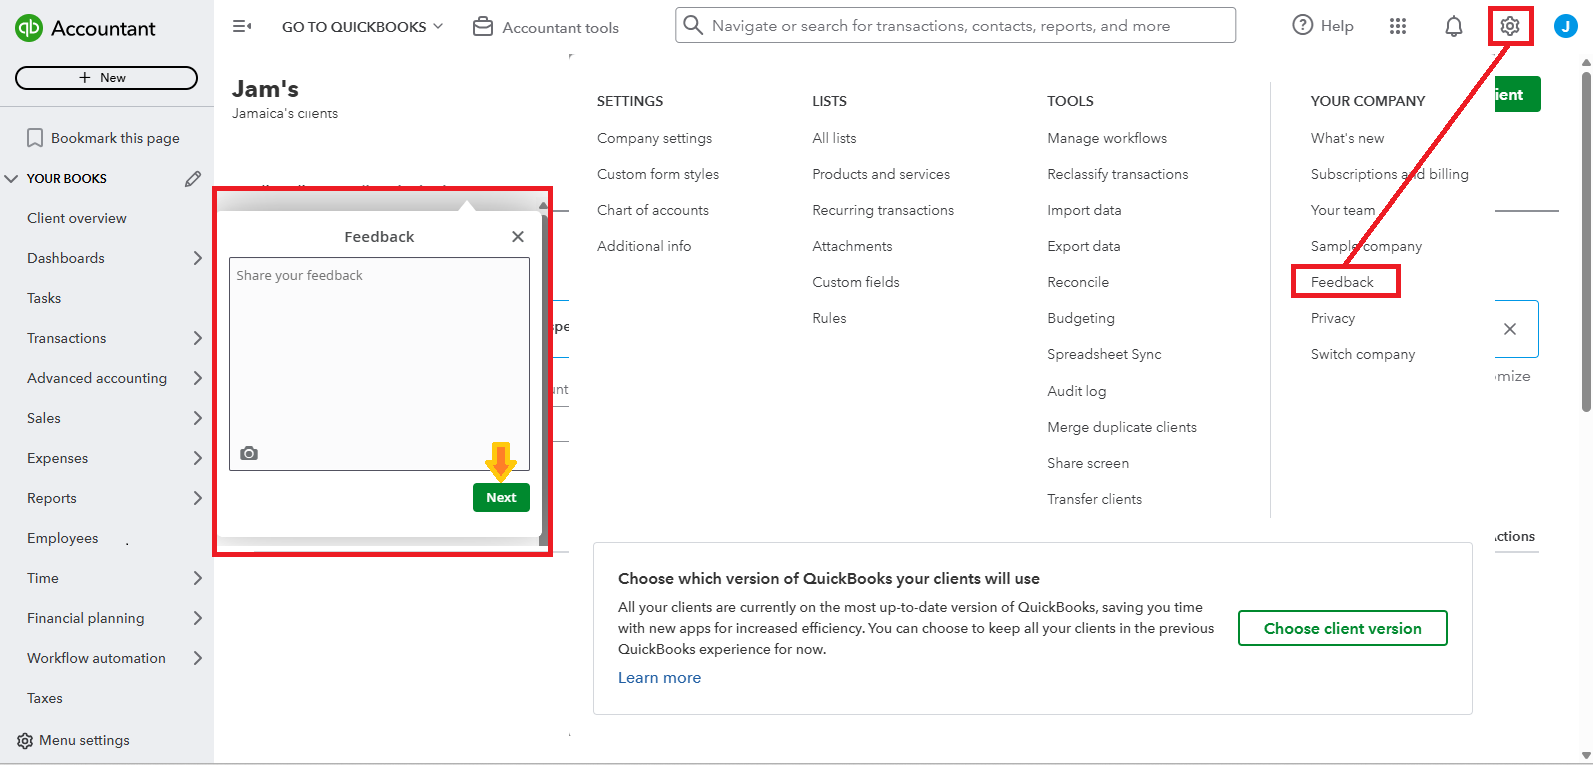Open the Learn more link
The width and height of the screenshot is (1593, 765).
click(659, 677)
